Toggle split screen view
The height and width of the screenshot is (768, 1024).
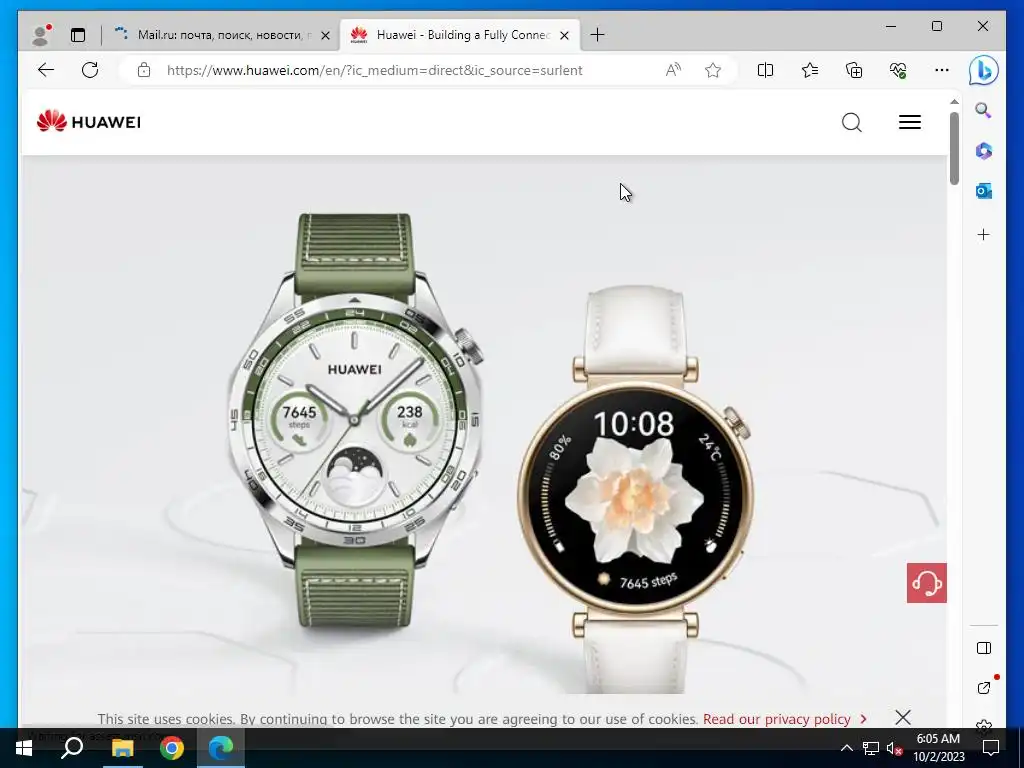point(765,70)
